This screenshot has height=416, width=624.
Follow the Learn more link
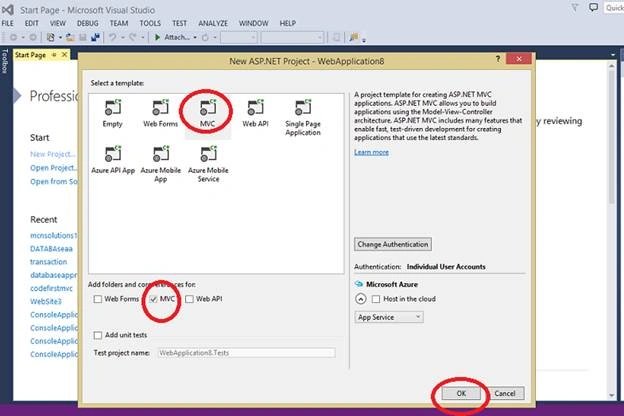[x=371, y=152]
